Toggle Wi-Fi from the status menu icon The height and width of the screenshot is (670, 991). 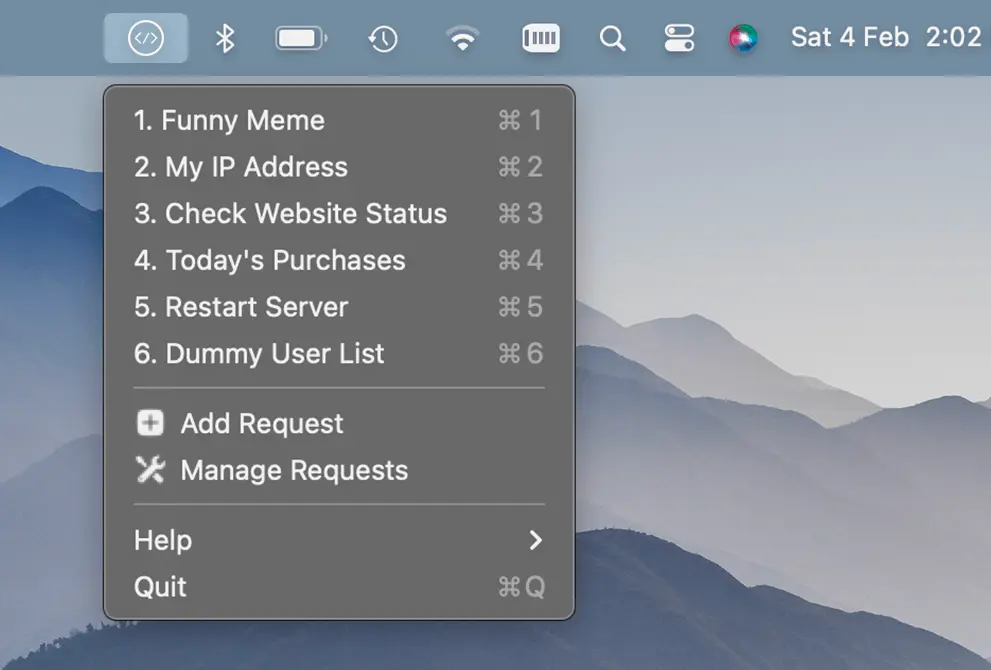click(x=461, y=37)
